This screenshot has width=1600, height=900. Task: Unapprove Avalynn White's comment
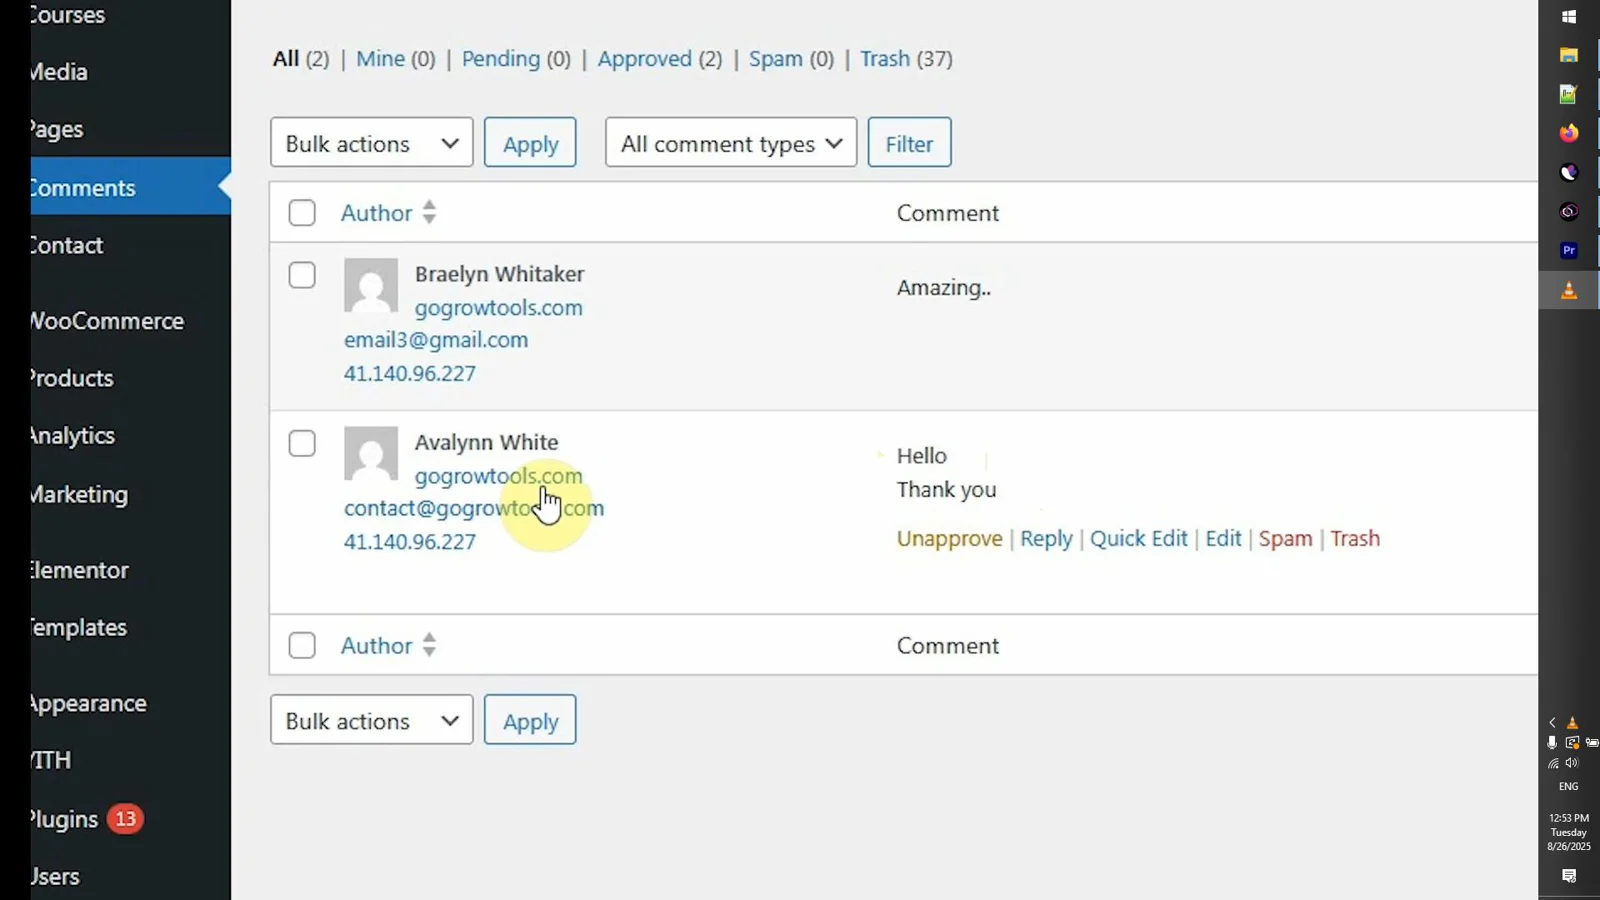coord(949,538)
